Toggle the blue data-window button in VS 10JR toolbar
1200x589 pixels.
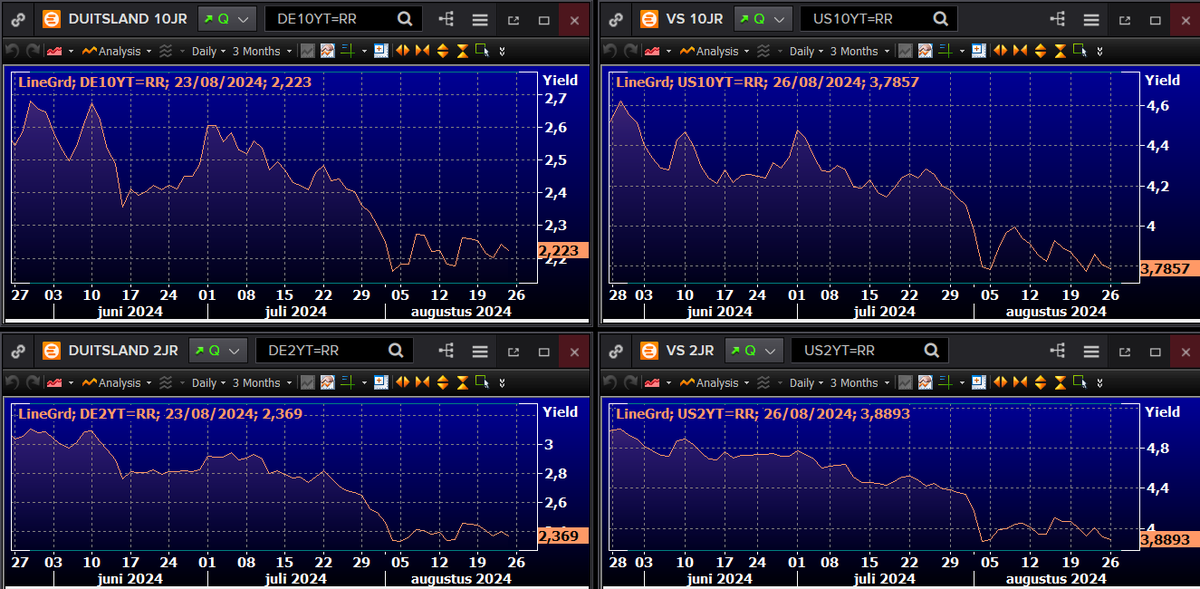978,51
